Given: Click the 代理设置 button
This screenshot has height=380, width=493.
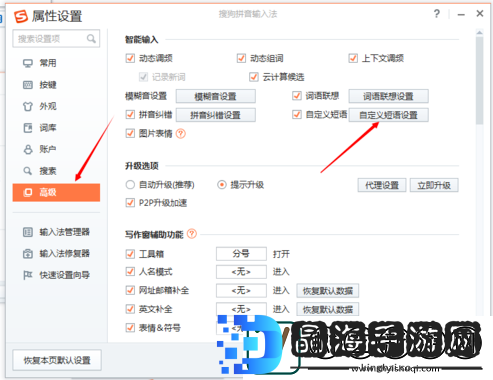Looking at the screenshot, I should [382, 185].
